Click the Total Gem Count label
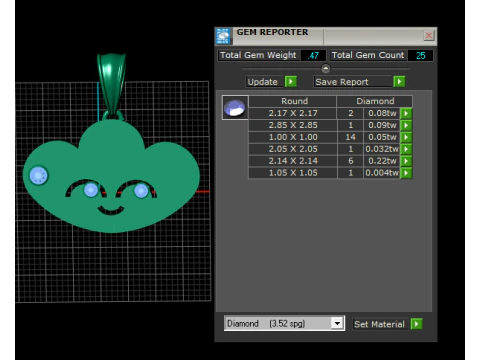 [x=368, y=55]
